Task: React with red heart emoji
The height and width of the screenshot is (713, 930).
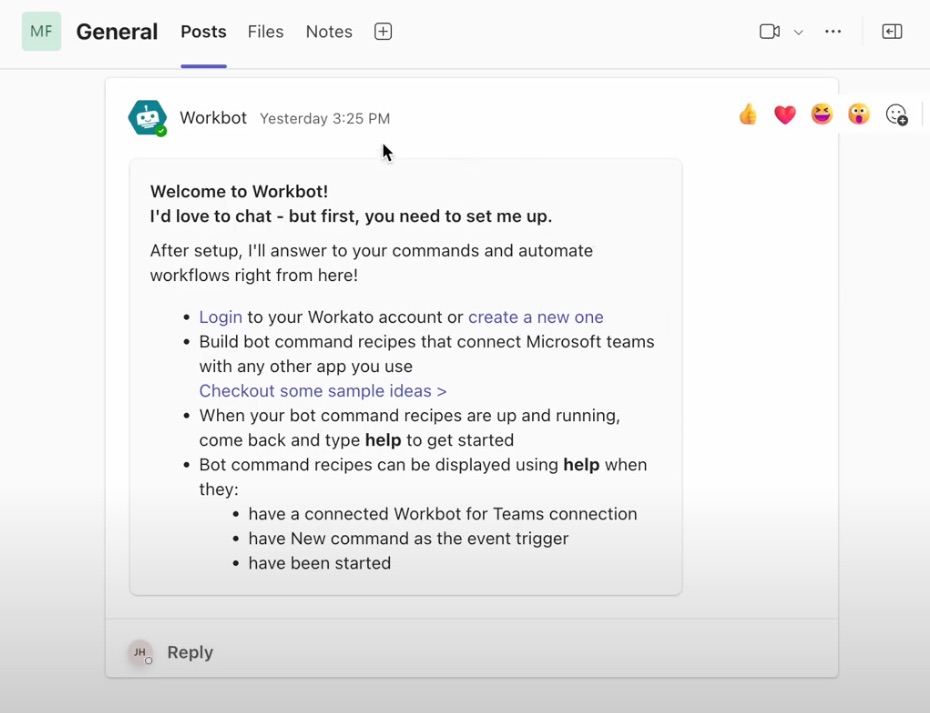Action: (x=785, y=115)
